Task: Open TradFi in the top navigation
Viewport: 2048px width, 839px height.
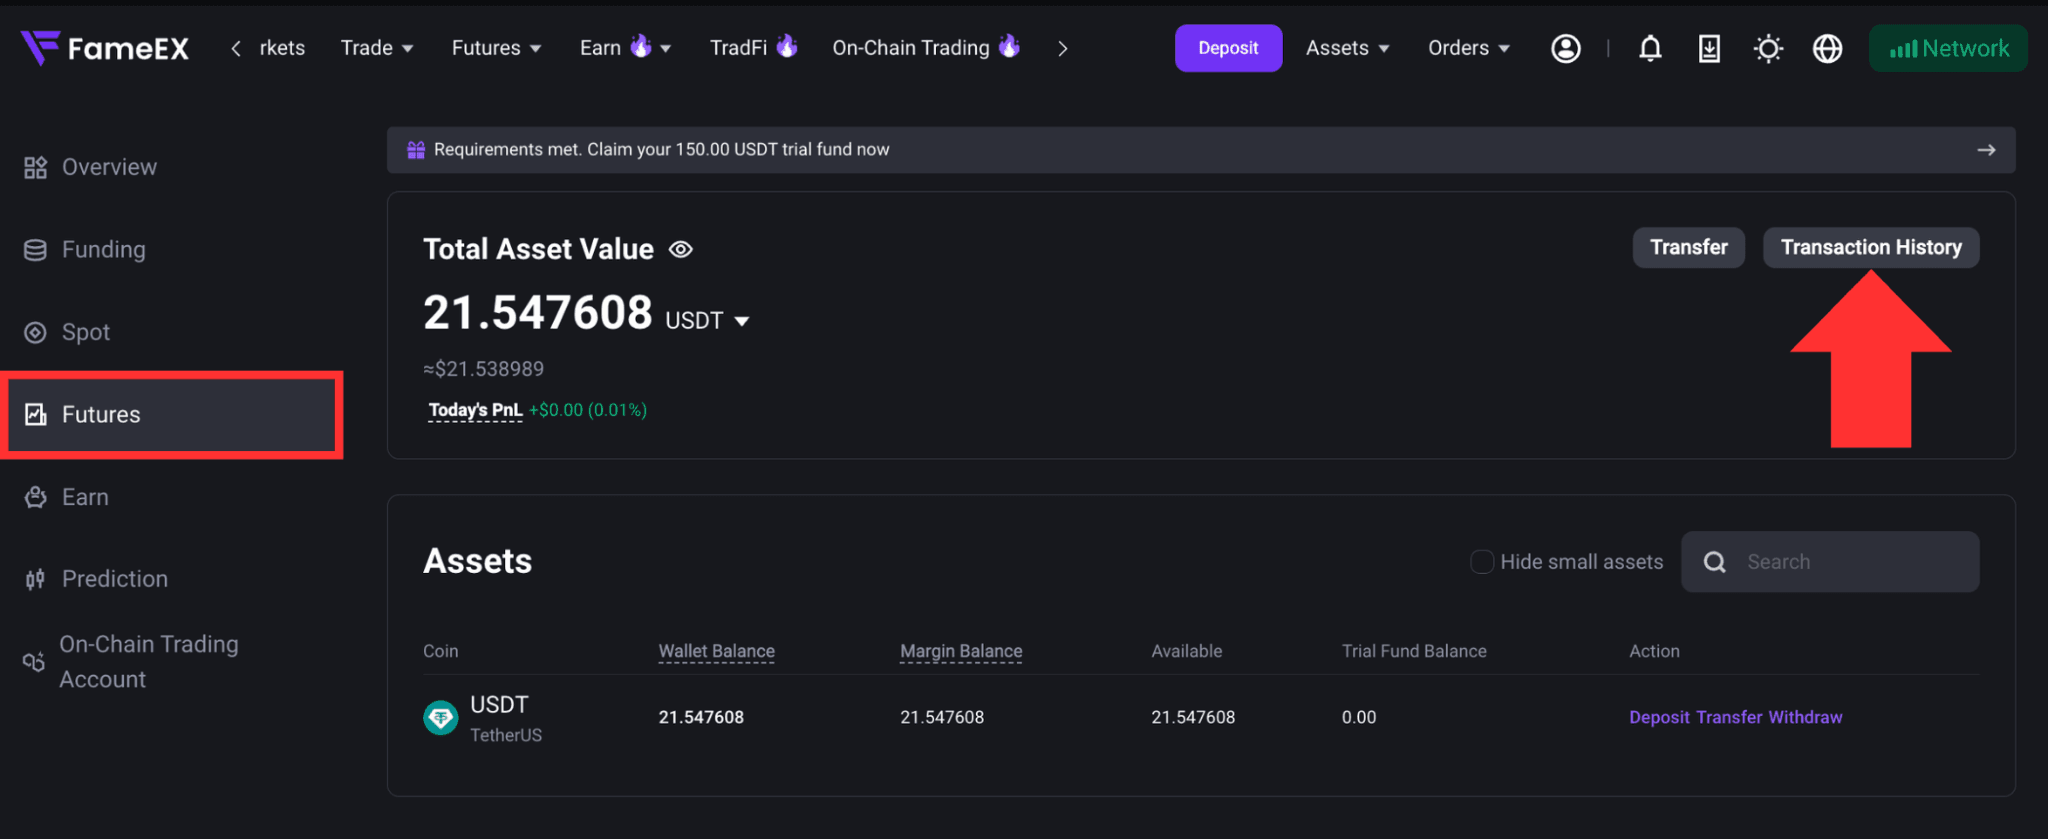Action: 739,48
